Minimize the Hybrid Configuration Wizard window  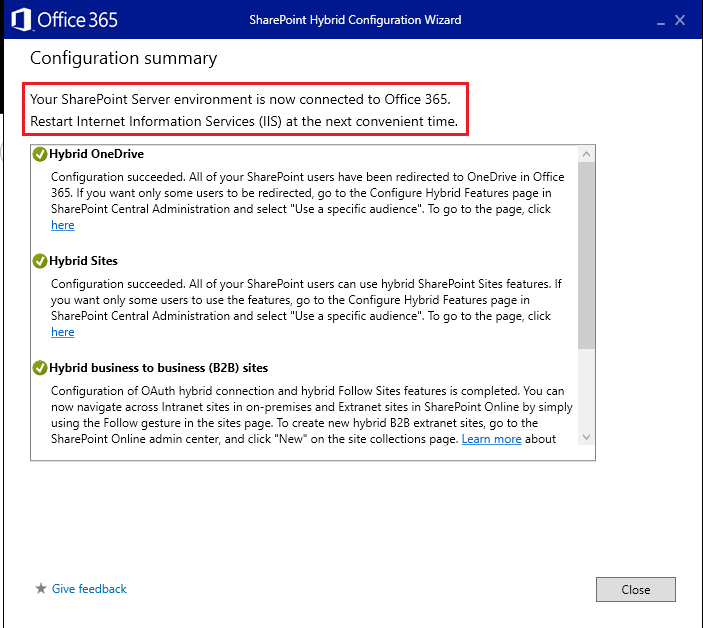(661, 21)
